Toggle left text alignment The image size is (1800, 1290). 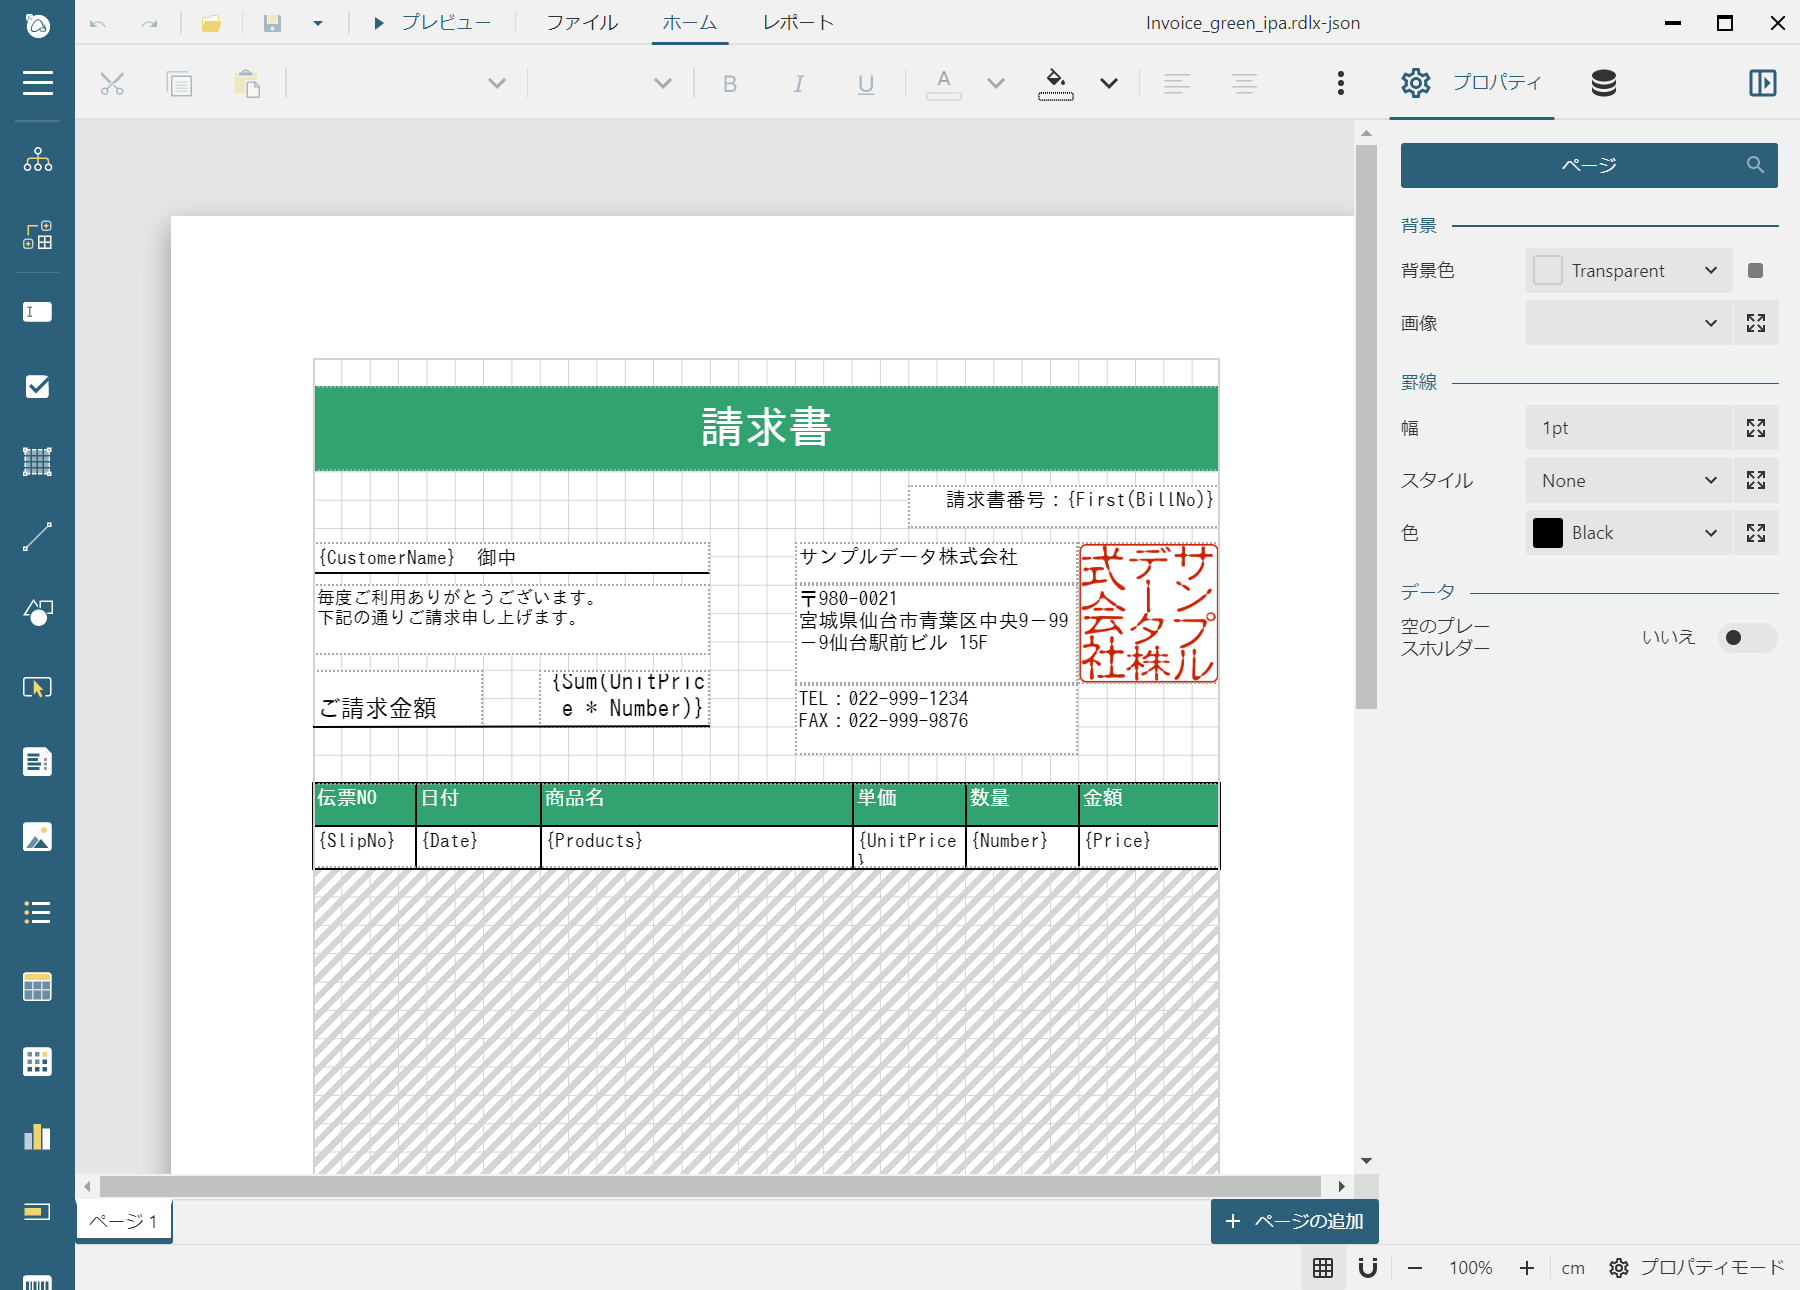pyautogui.click(x=1177, y=84)
